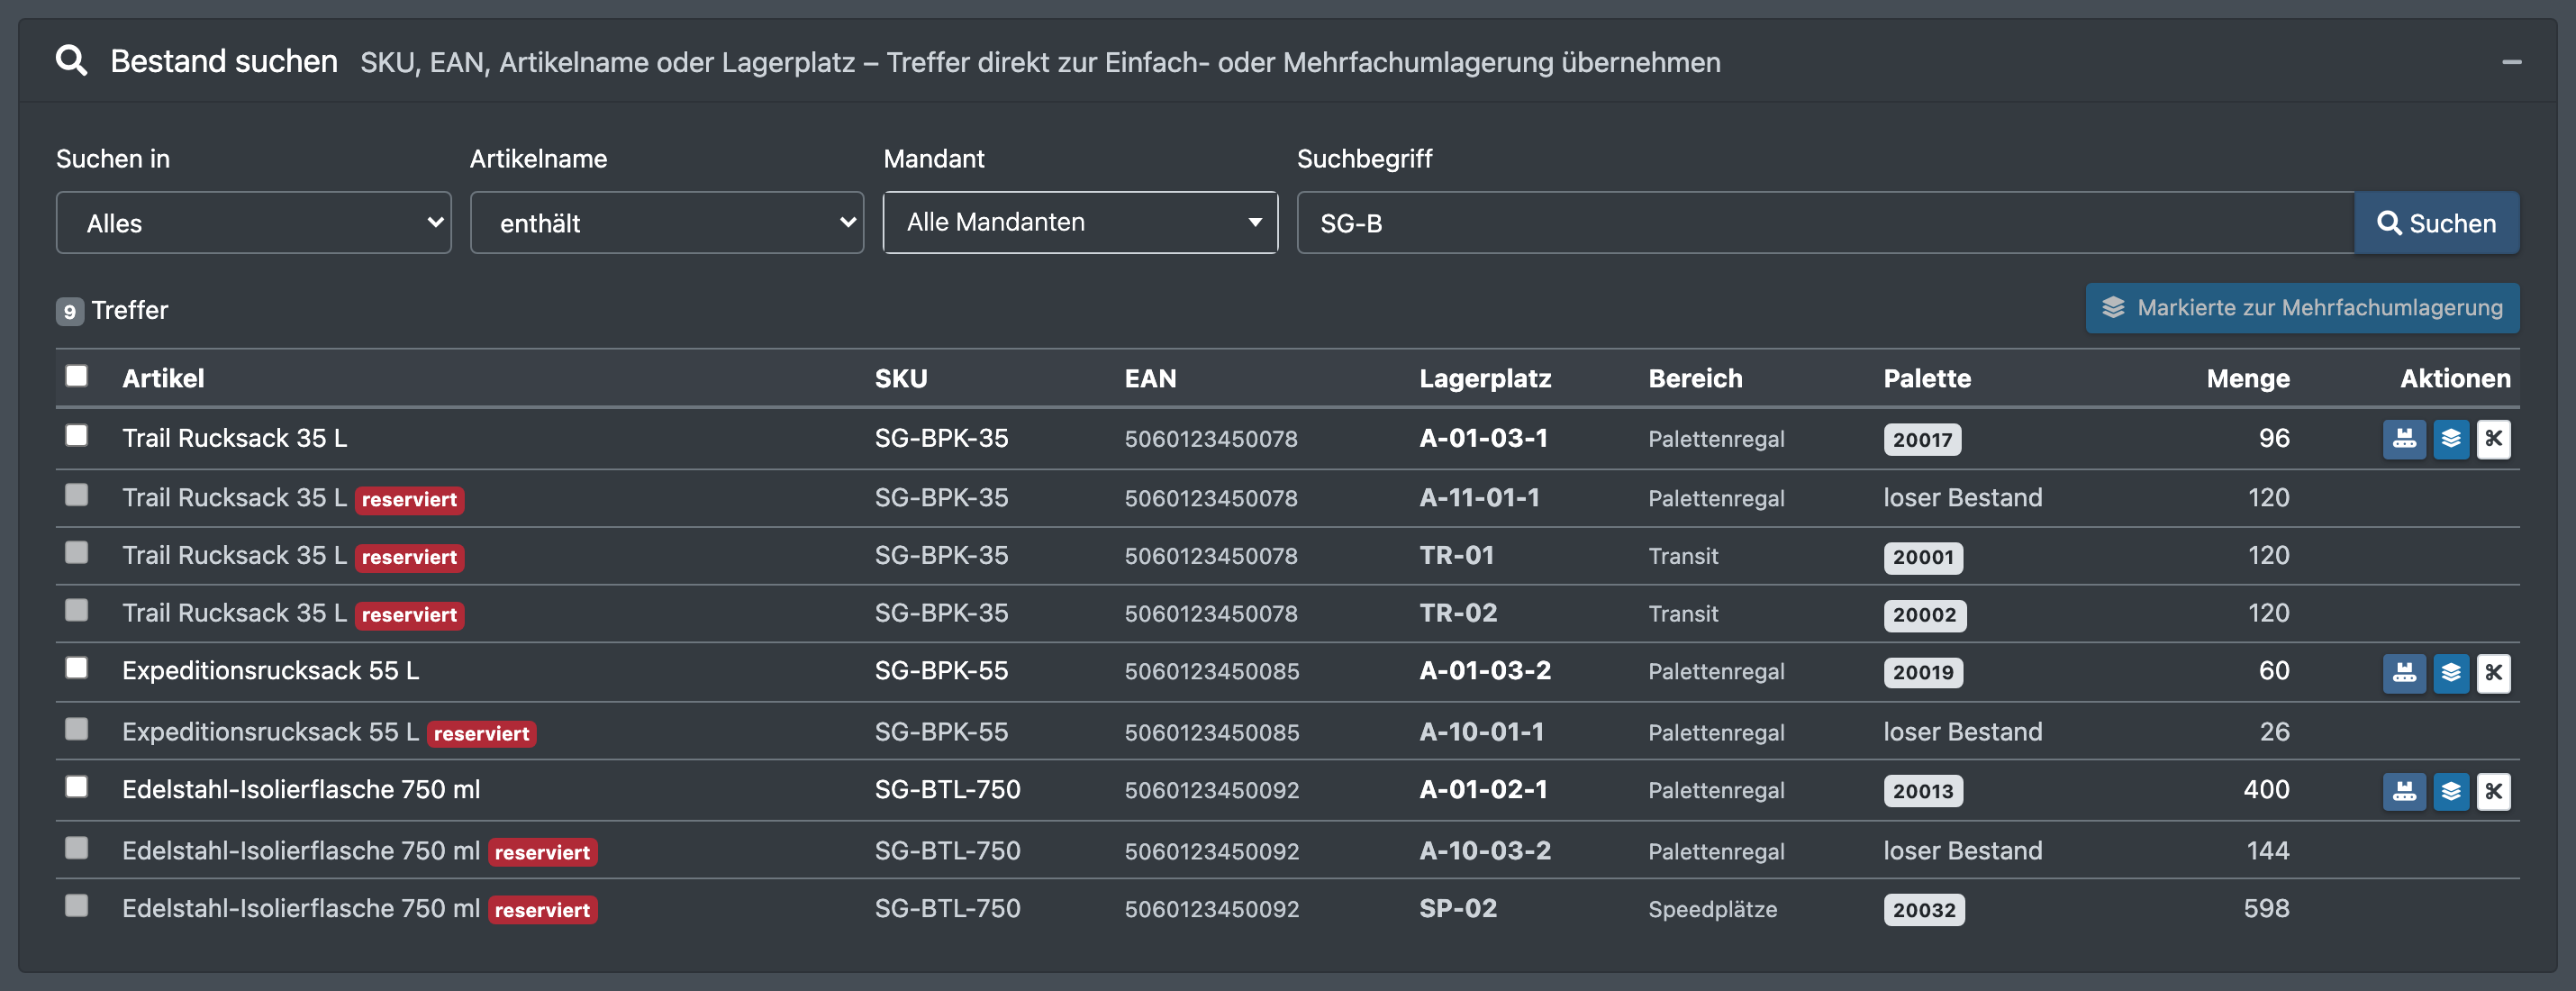Toggle the select-all checkbox in table header
This screenshot has height=991, width=2576.
click(x=76, y=376)
